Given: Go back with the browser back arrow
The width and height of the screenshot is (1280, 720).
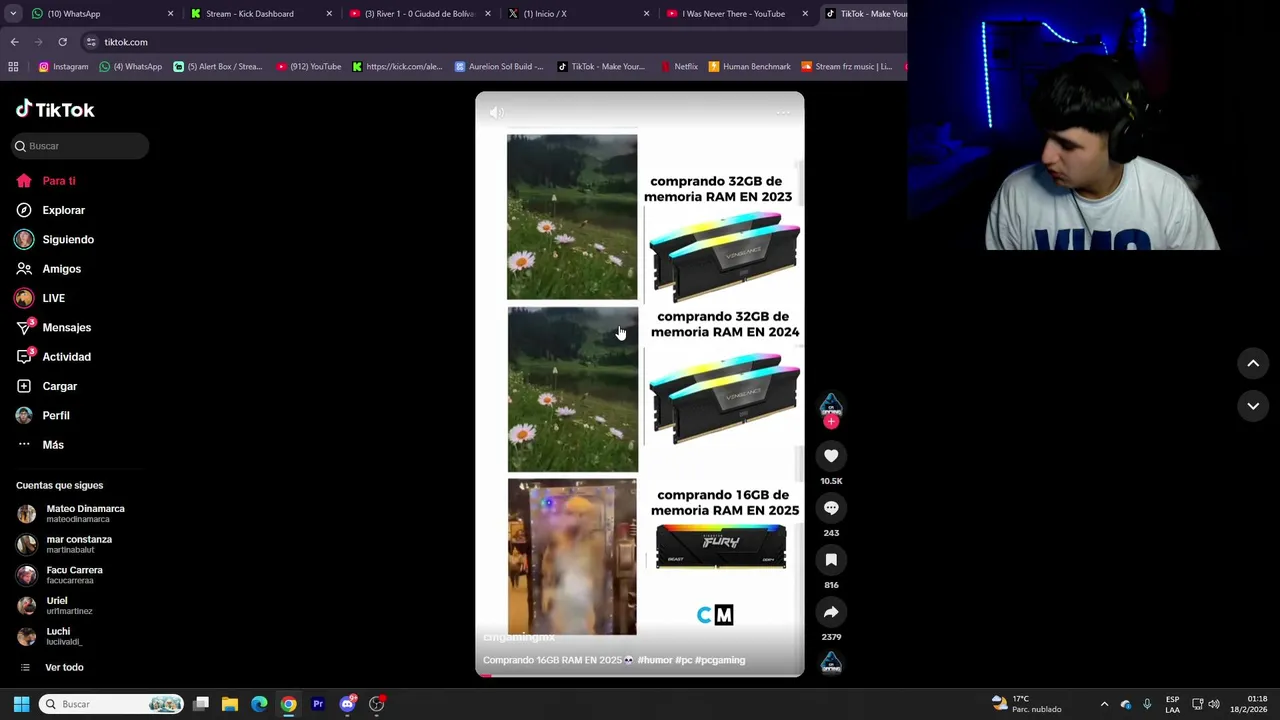Looking at the screenshot, I should tap(15, 42).
